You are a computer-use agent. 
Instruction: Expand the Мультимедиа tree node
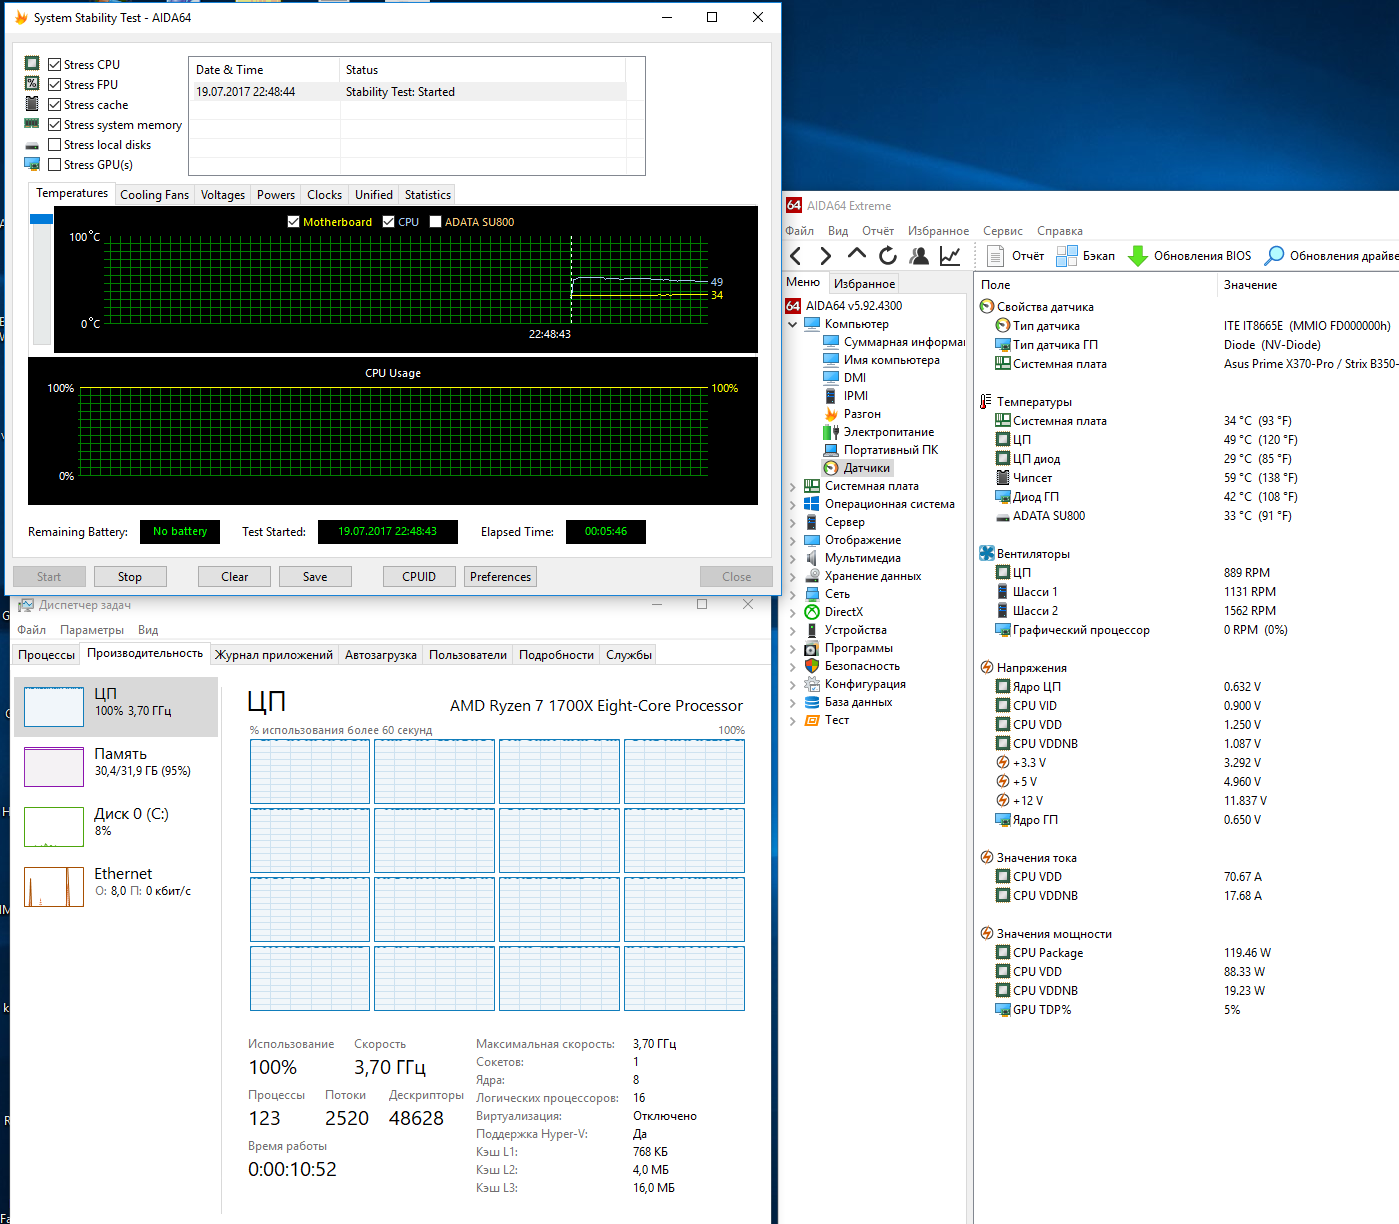[793, 558]
